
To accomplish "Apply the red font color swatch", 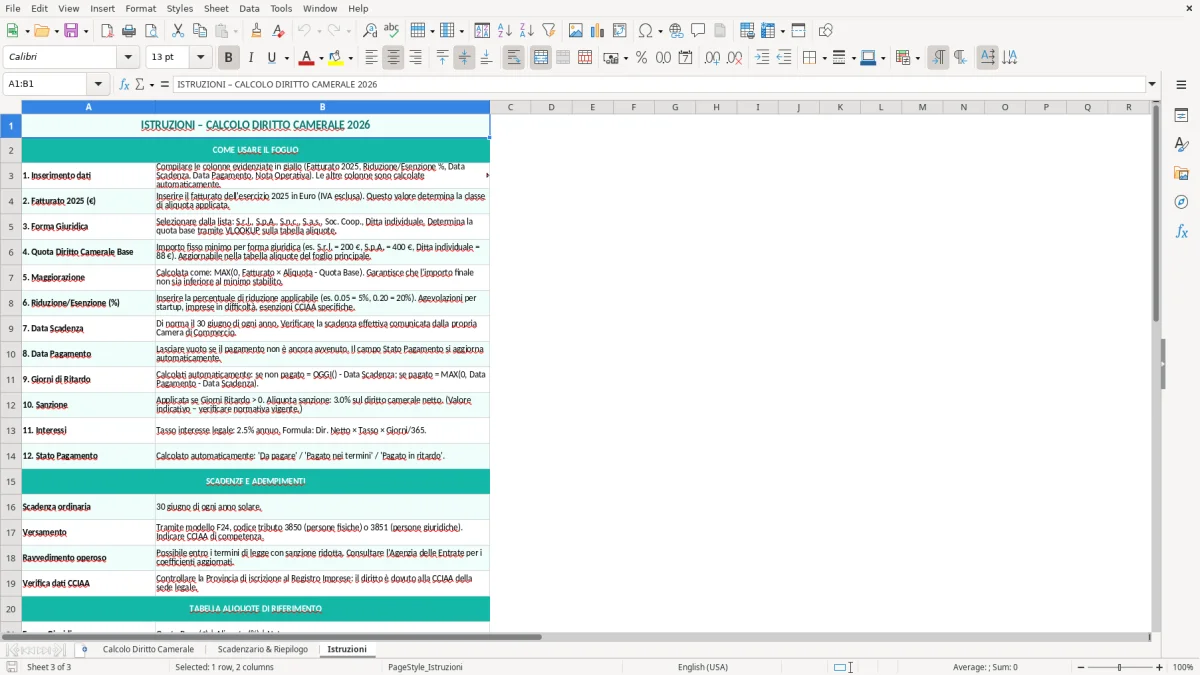I will click(x=306, y=58).
